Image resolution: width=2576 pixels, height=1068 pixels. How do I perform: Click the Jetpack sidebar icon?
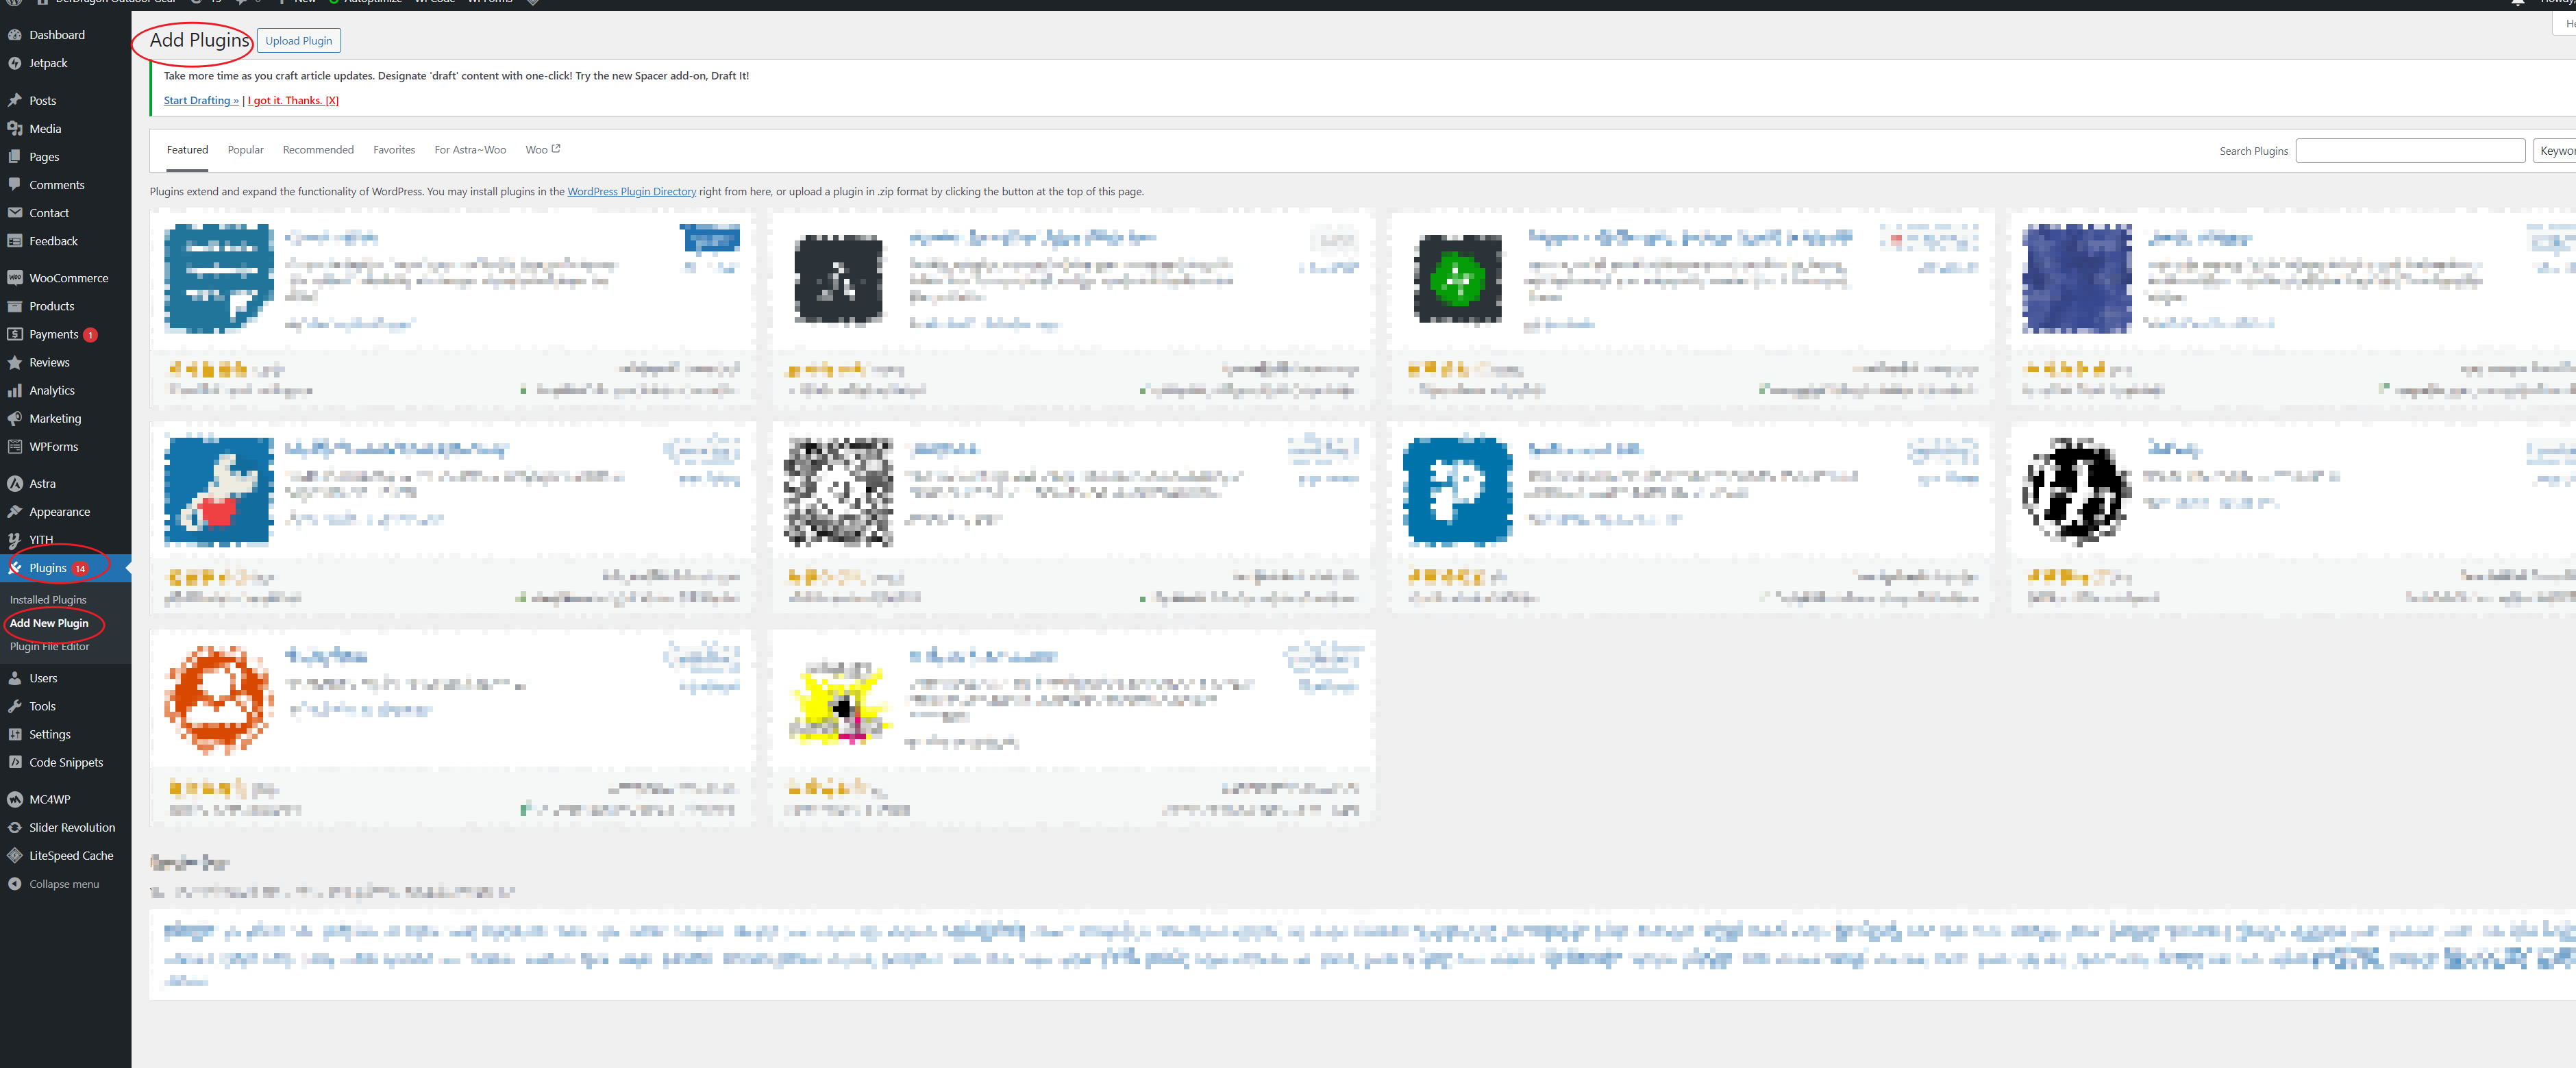coord(15,61)
